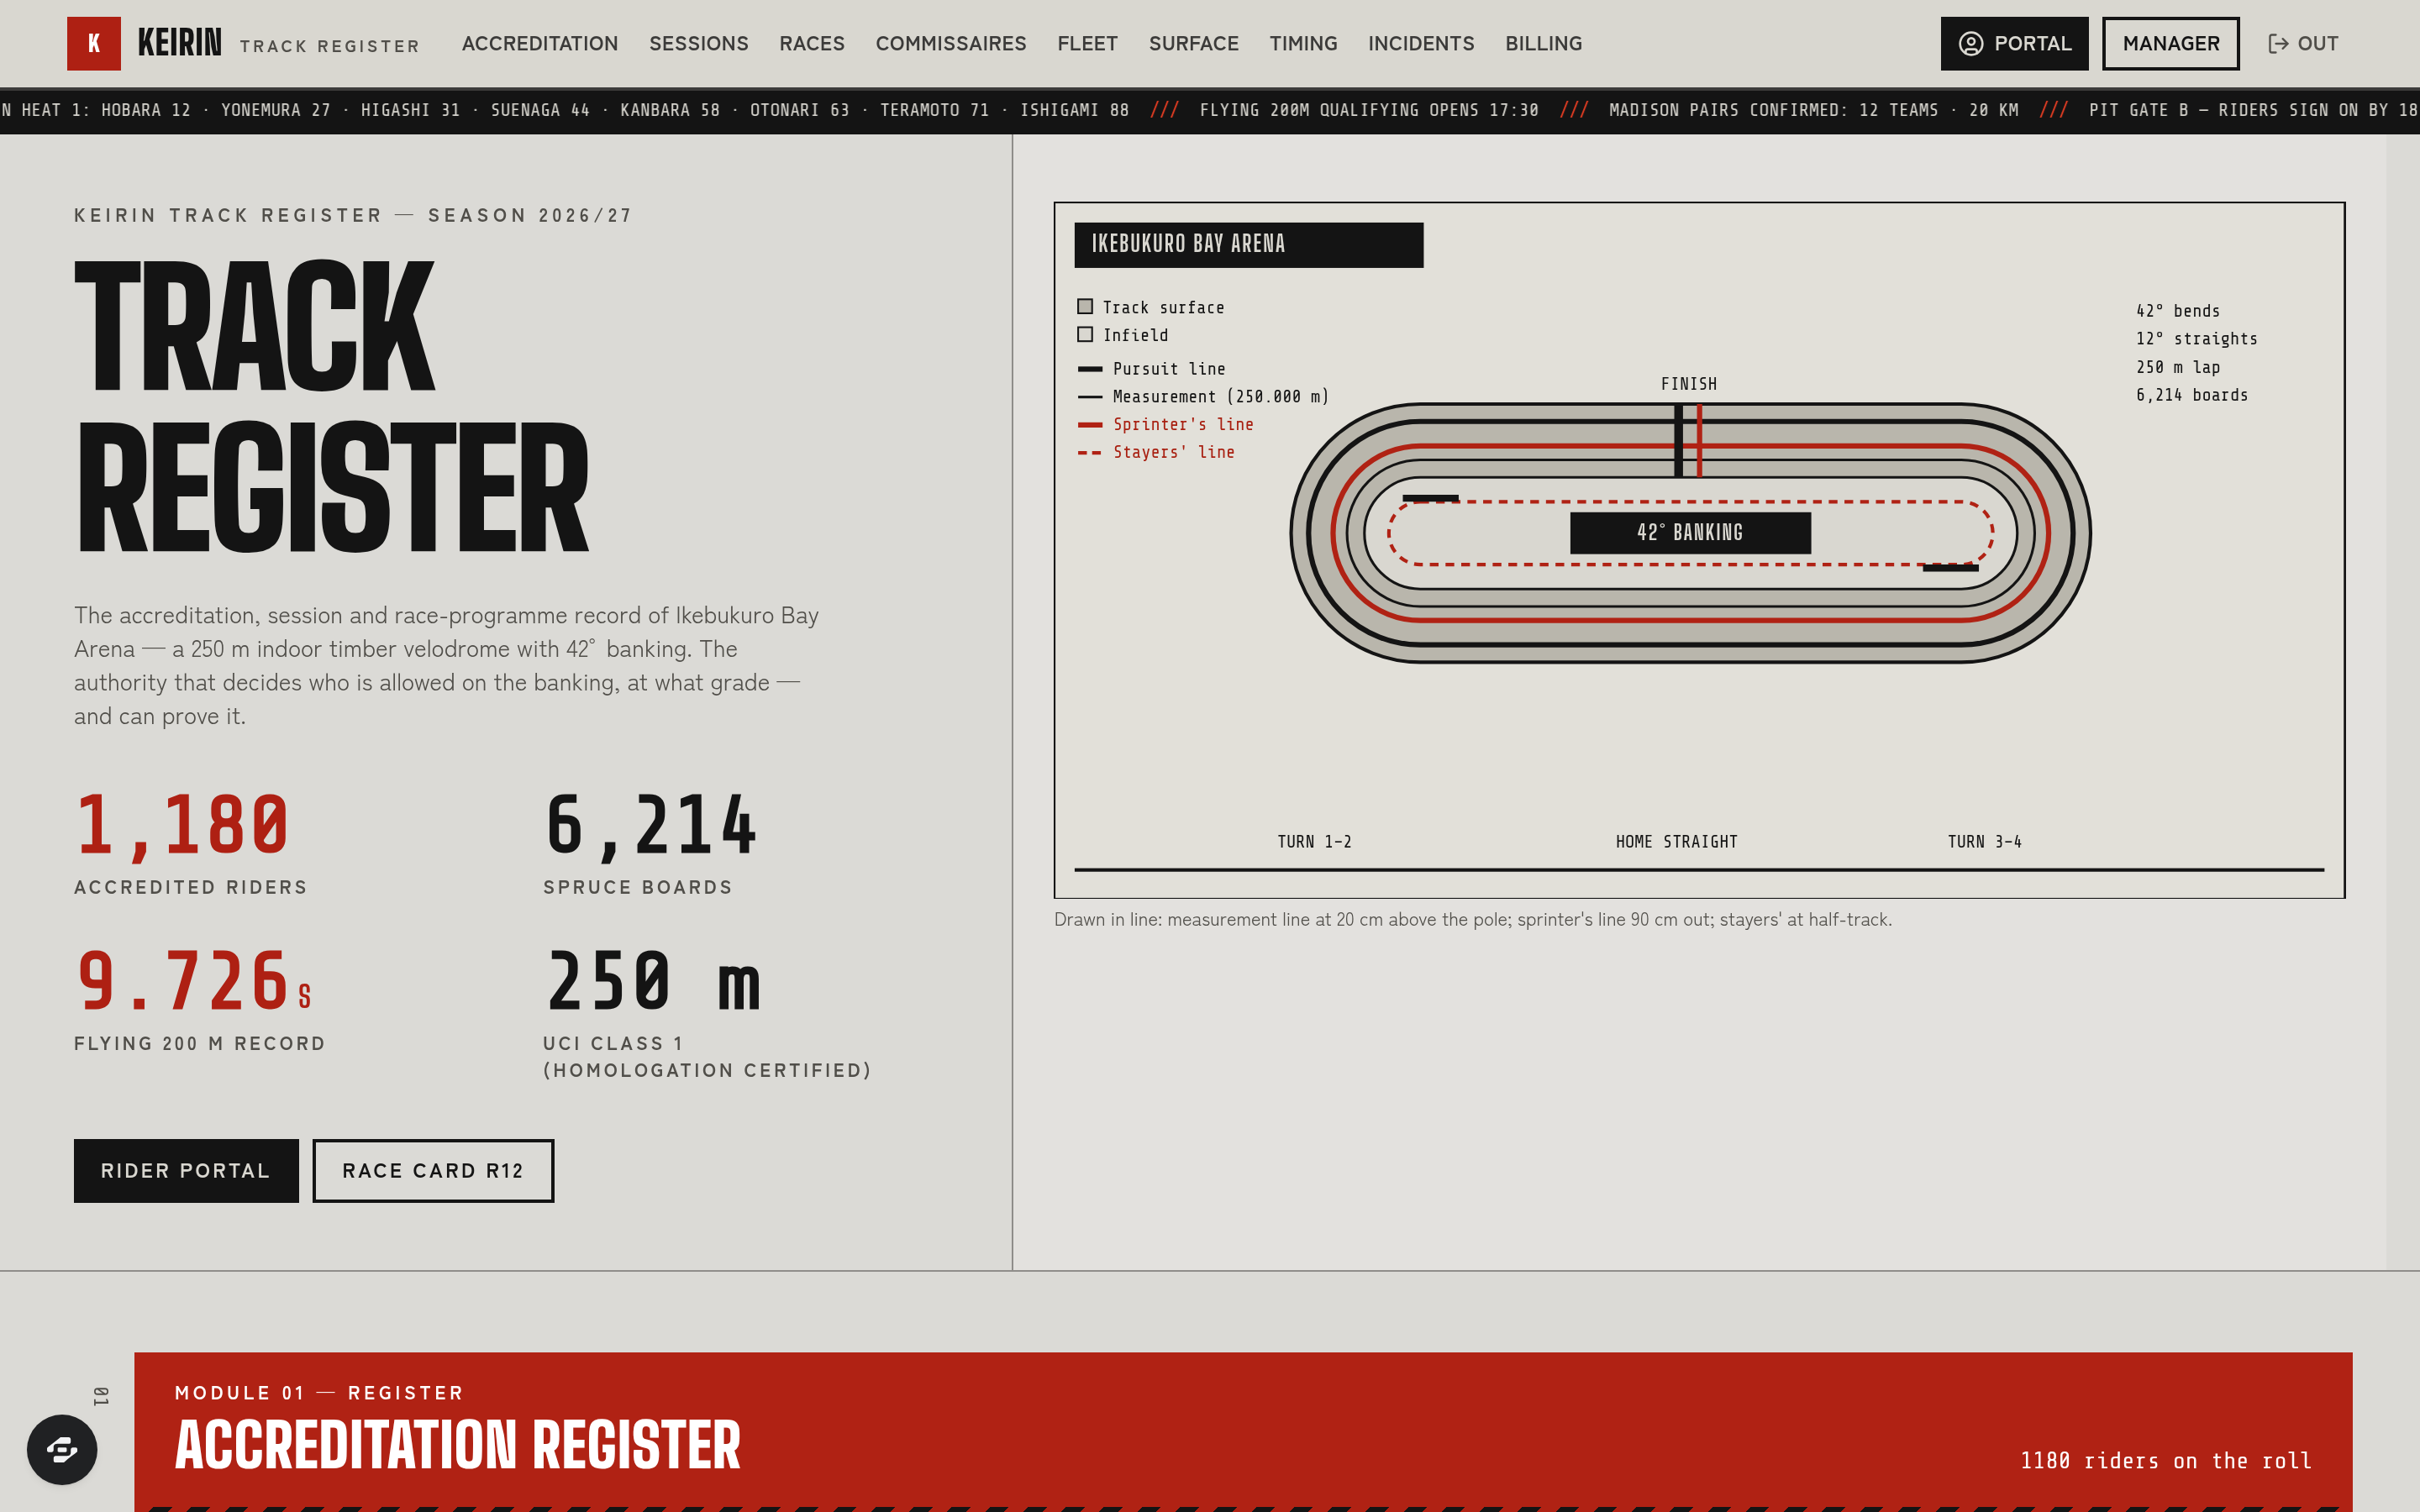Open the Timing section

pyautogui.click(x=1303, y=44)
